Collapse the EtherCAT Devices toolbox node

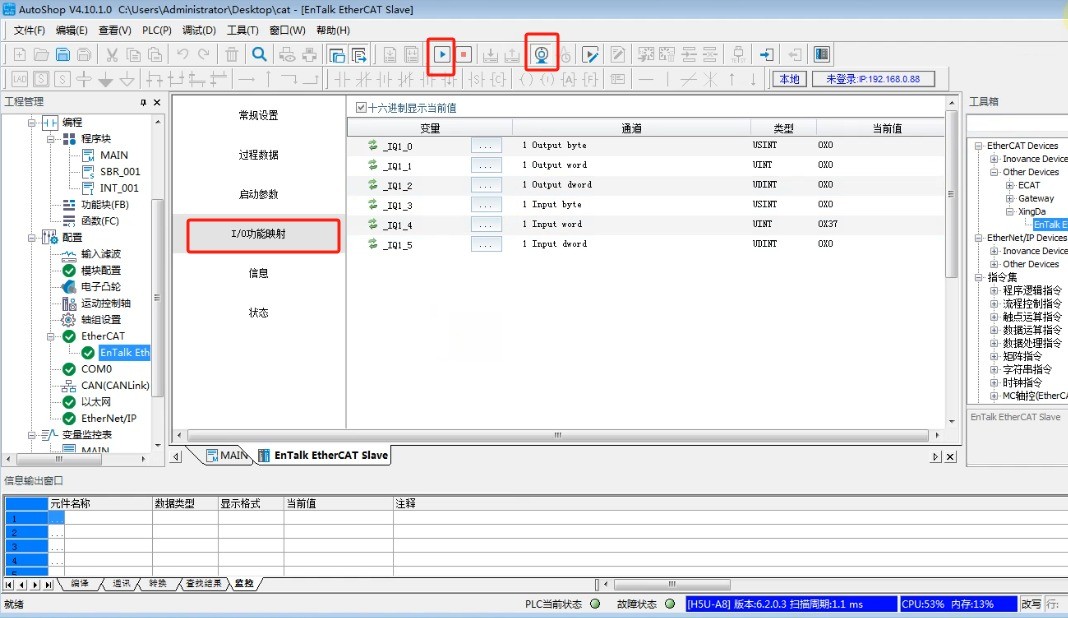(x=979, y=146)
